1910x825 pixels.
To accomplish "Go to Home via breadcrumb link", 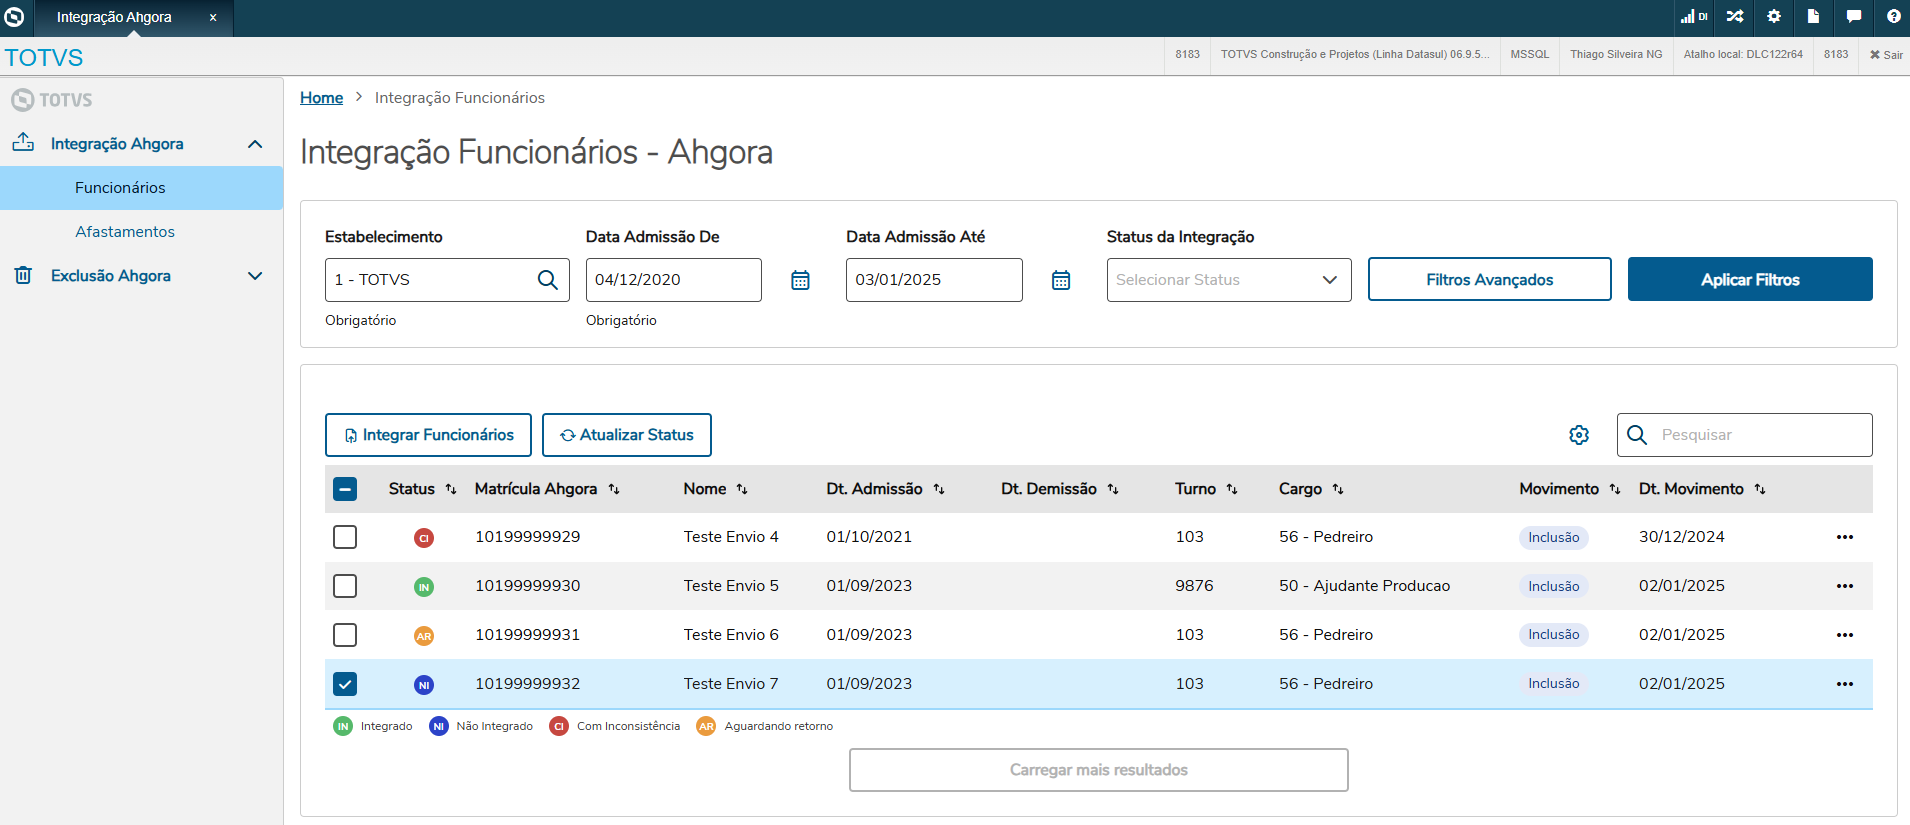I will (x=322, y=98).
